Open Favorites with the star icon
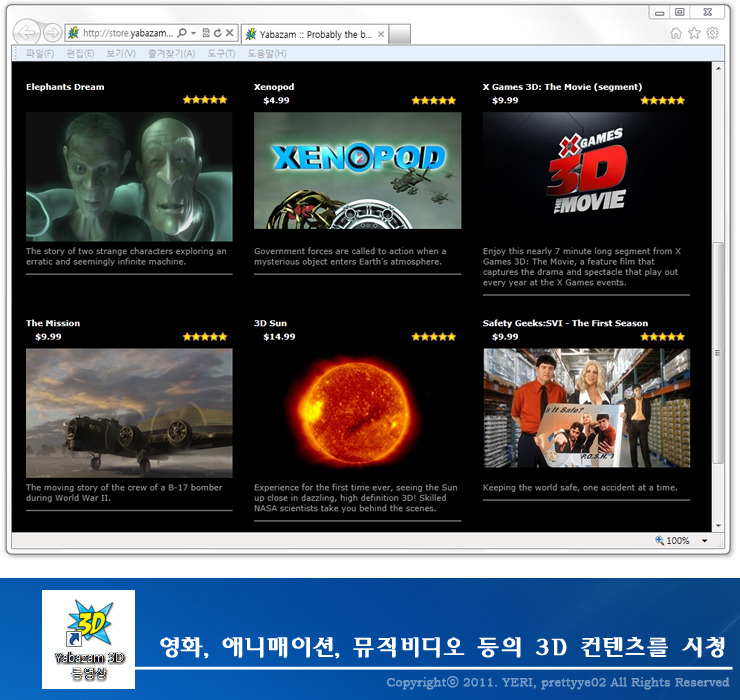This screenshot has height=700, width=740. click(694, 33)
